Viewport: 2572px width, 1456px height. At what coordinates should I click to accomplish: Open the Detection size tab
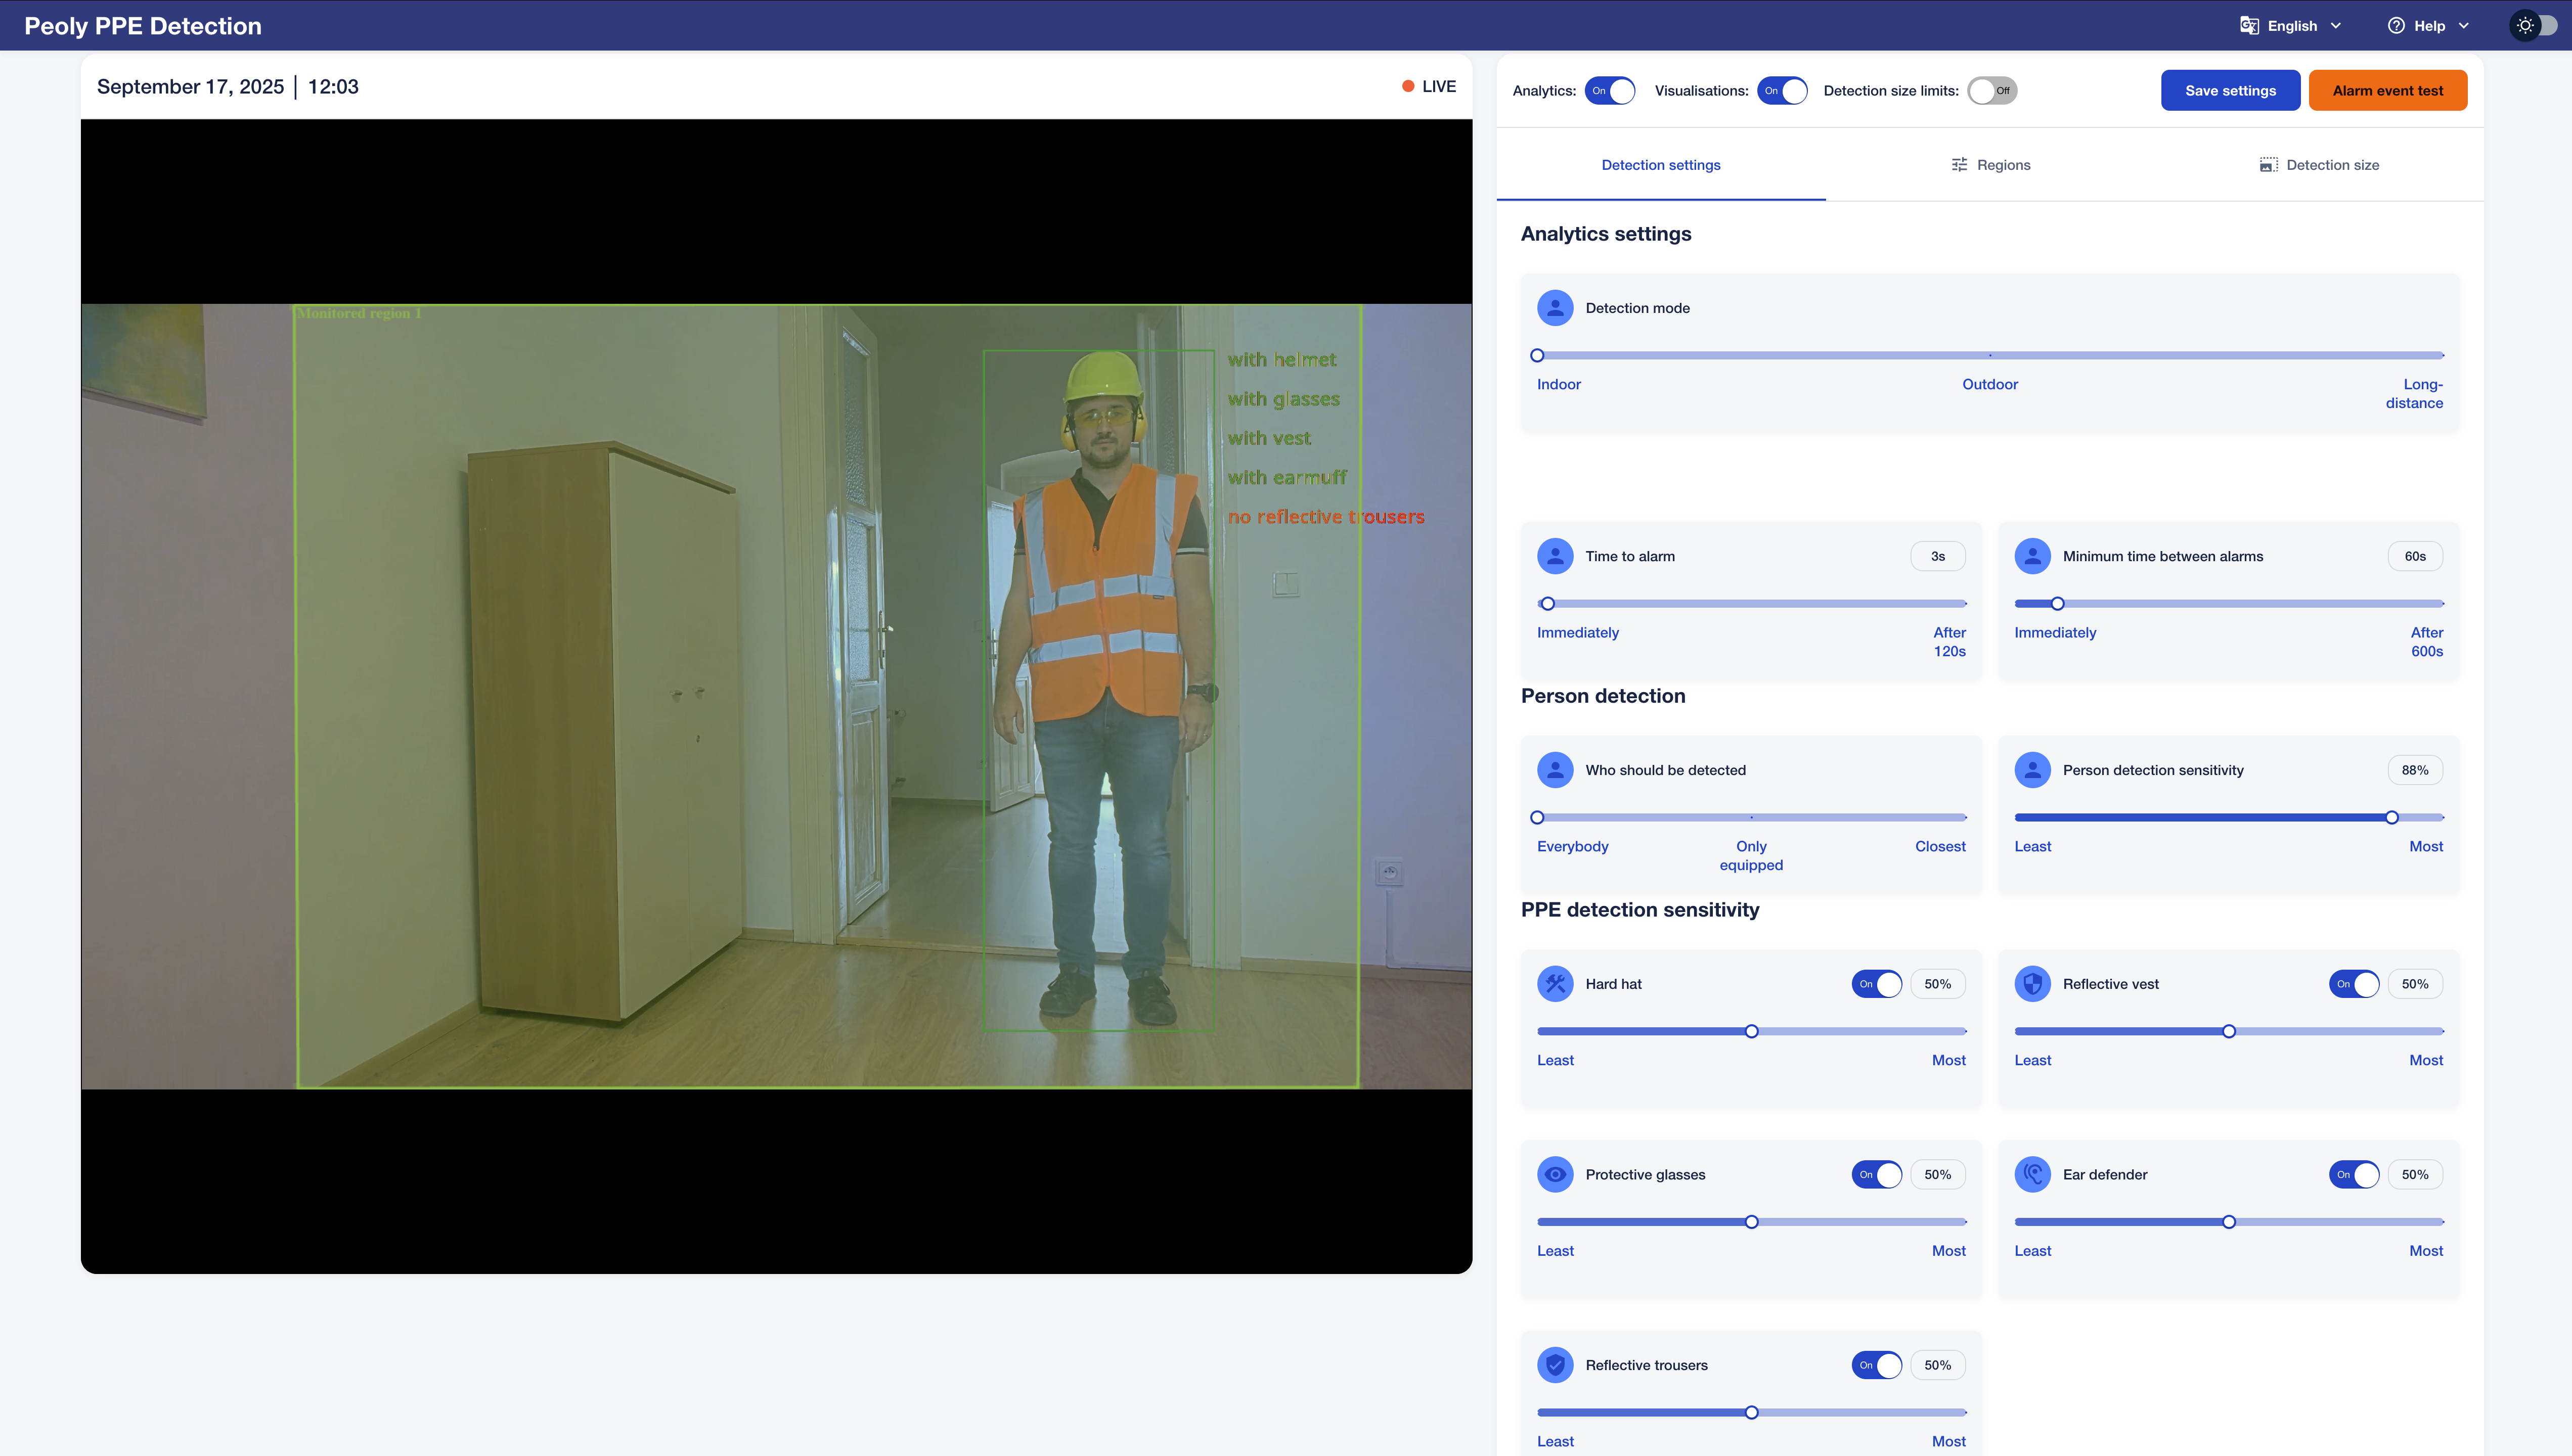point(2319,165)
